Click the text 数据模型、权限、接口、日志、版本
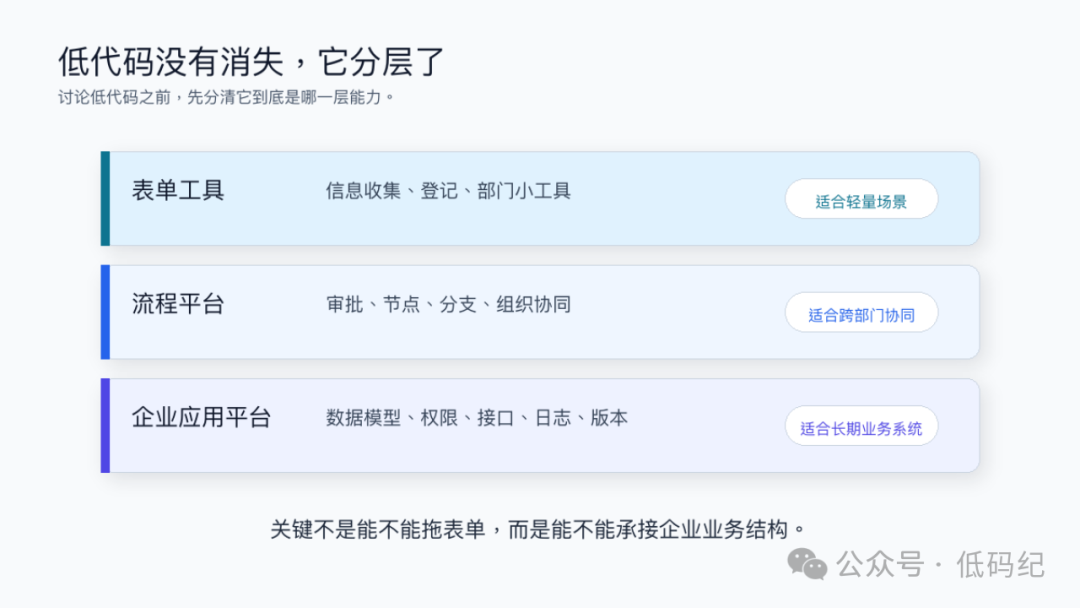Image resolution: width=1080 pixels, height=608 pixels. [x=477, y=418]
